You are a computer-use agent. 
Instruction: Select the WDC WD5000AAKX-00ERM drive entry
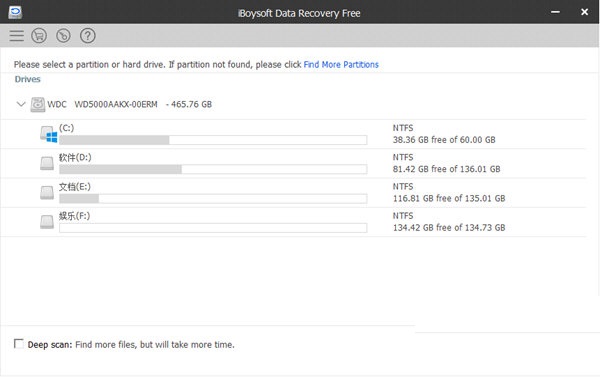129,104
